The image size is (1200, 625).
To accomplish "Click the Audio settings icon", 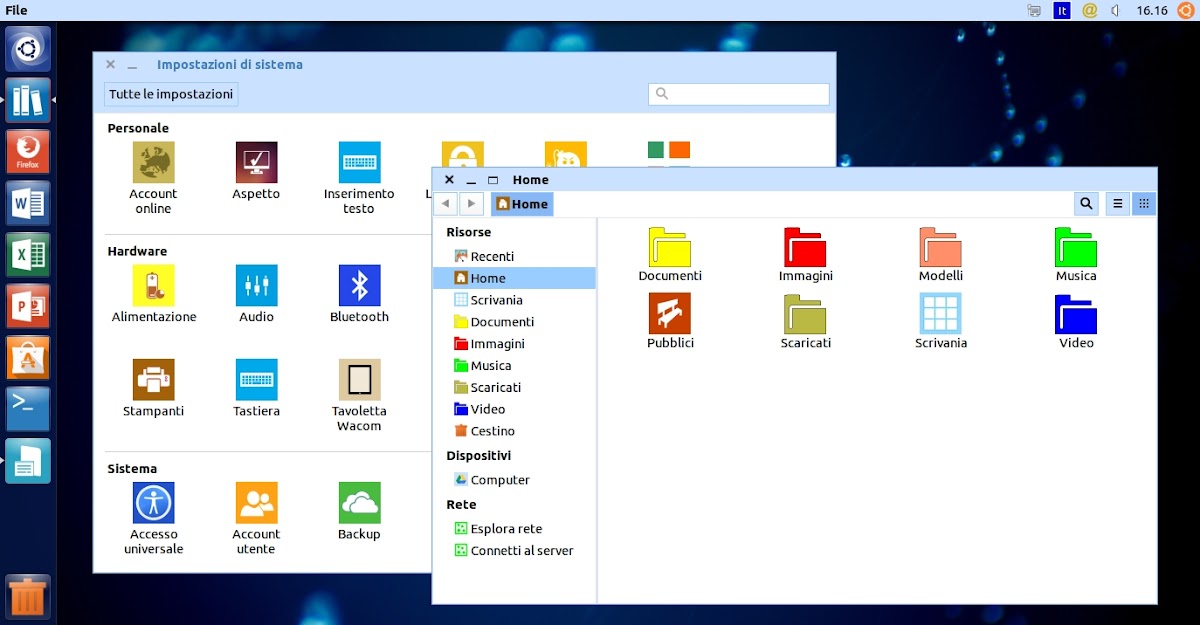I will [x=256, y=286].
